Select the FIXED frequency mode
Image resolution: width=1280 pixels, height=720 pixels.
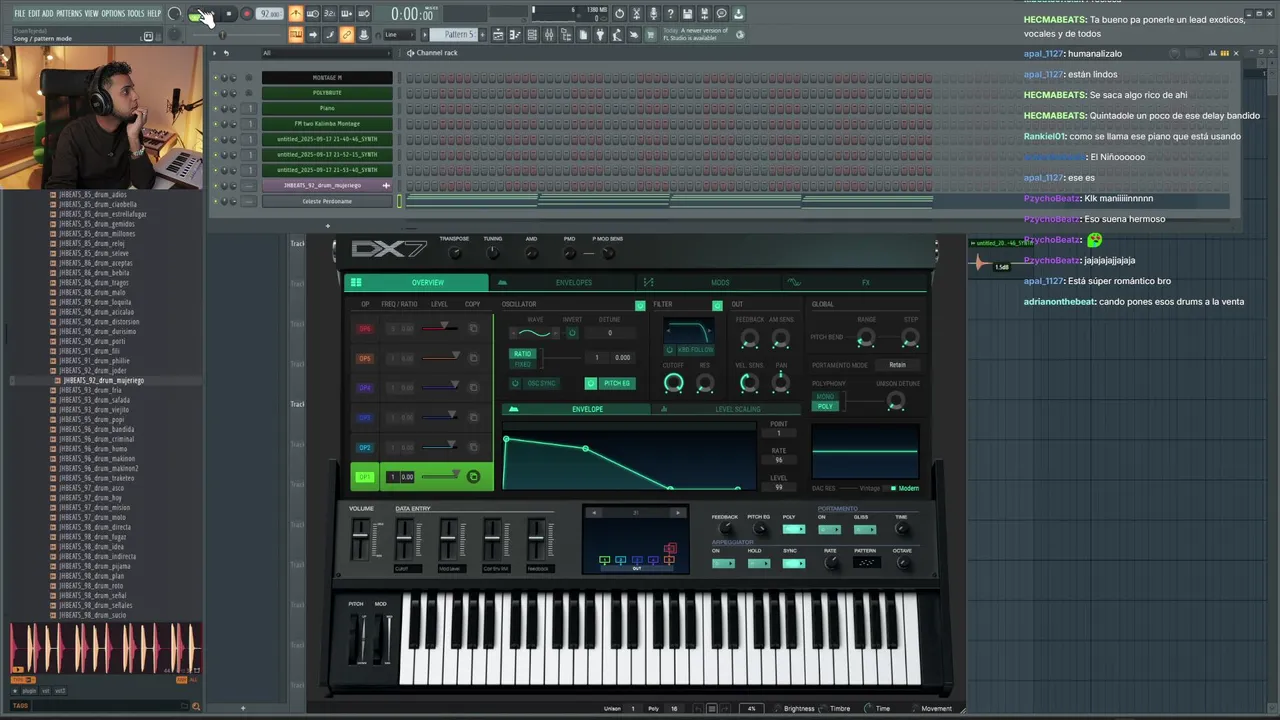click(x=523, y=364)
